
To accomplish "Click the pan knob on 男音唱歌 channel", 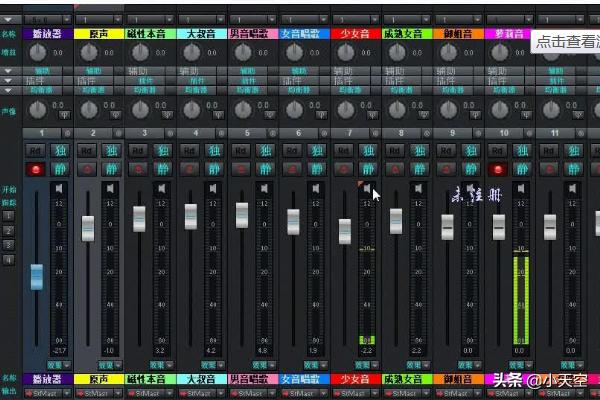I will tap(242, 110).
